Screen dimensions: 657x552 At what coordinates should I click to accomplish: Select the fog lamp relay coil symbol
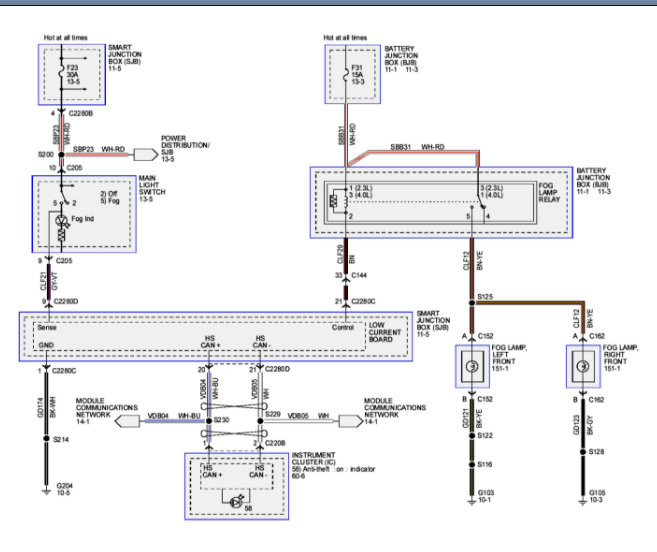(x=333, y=198)
